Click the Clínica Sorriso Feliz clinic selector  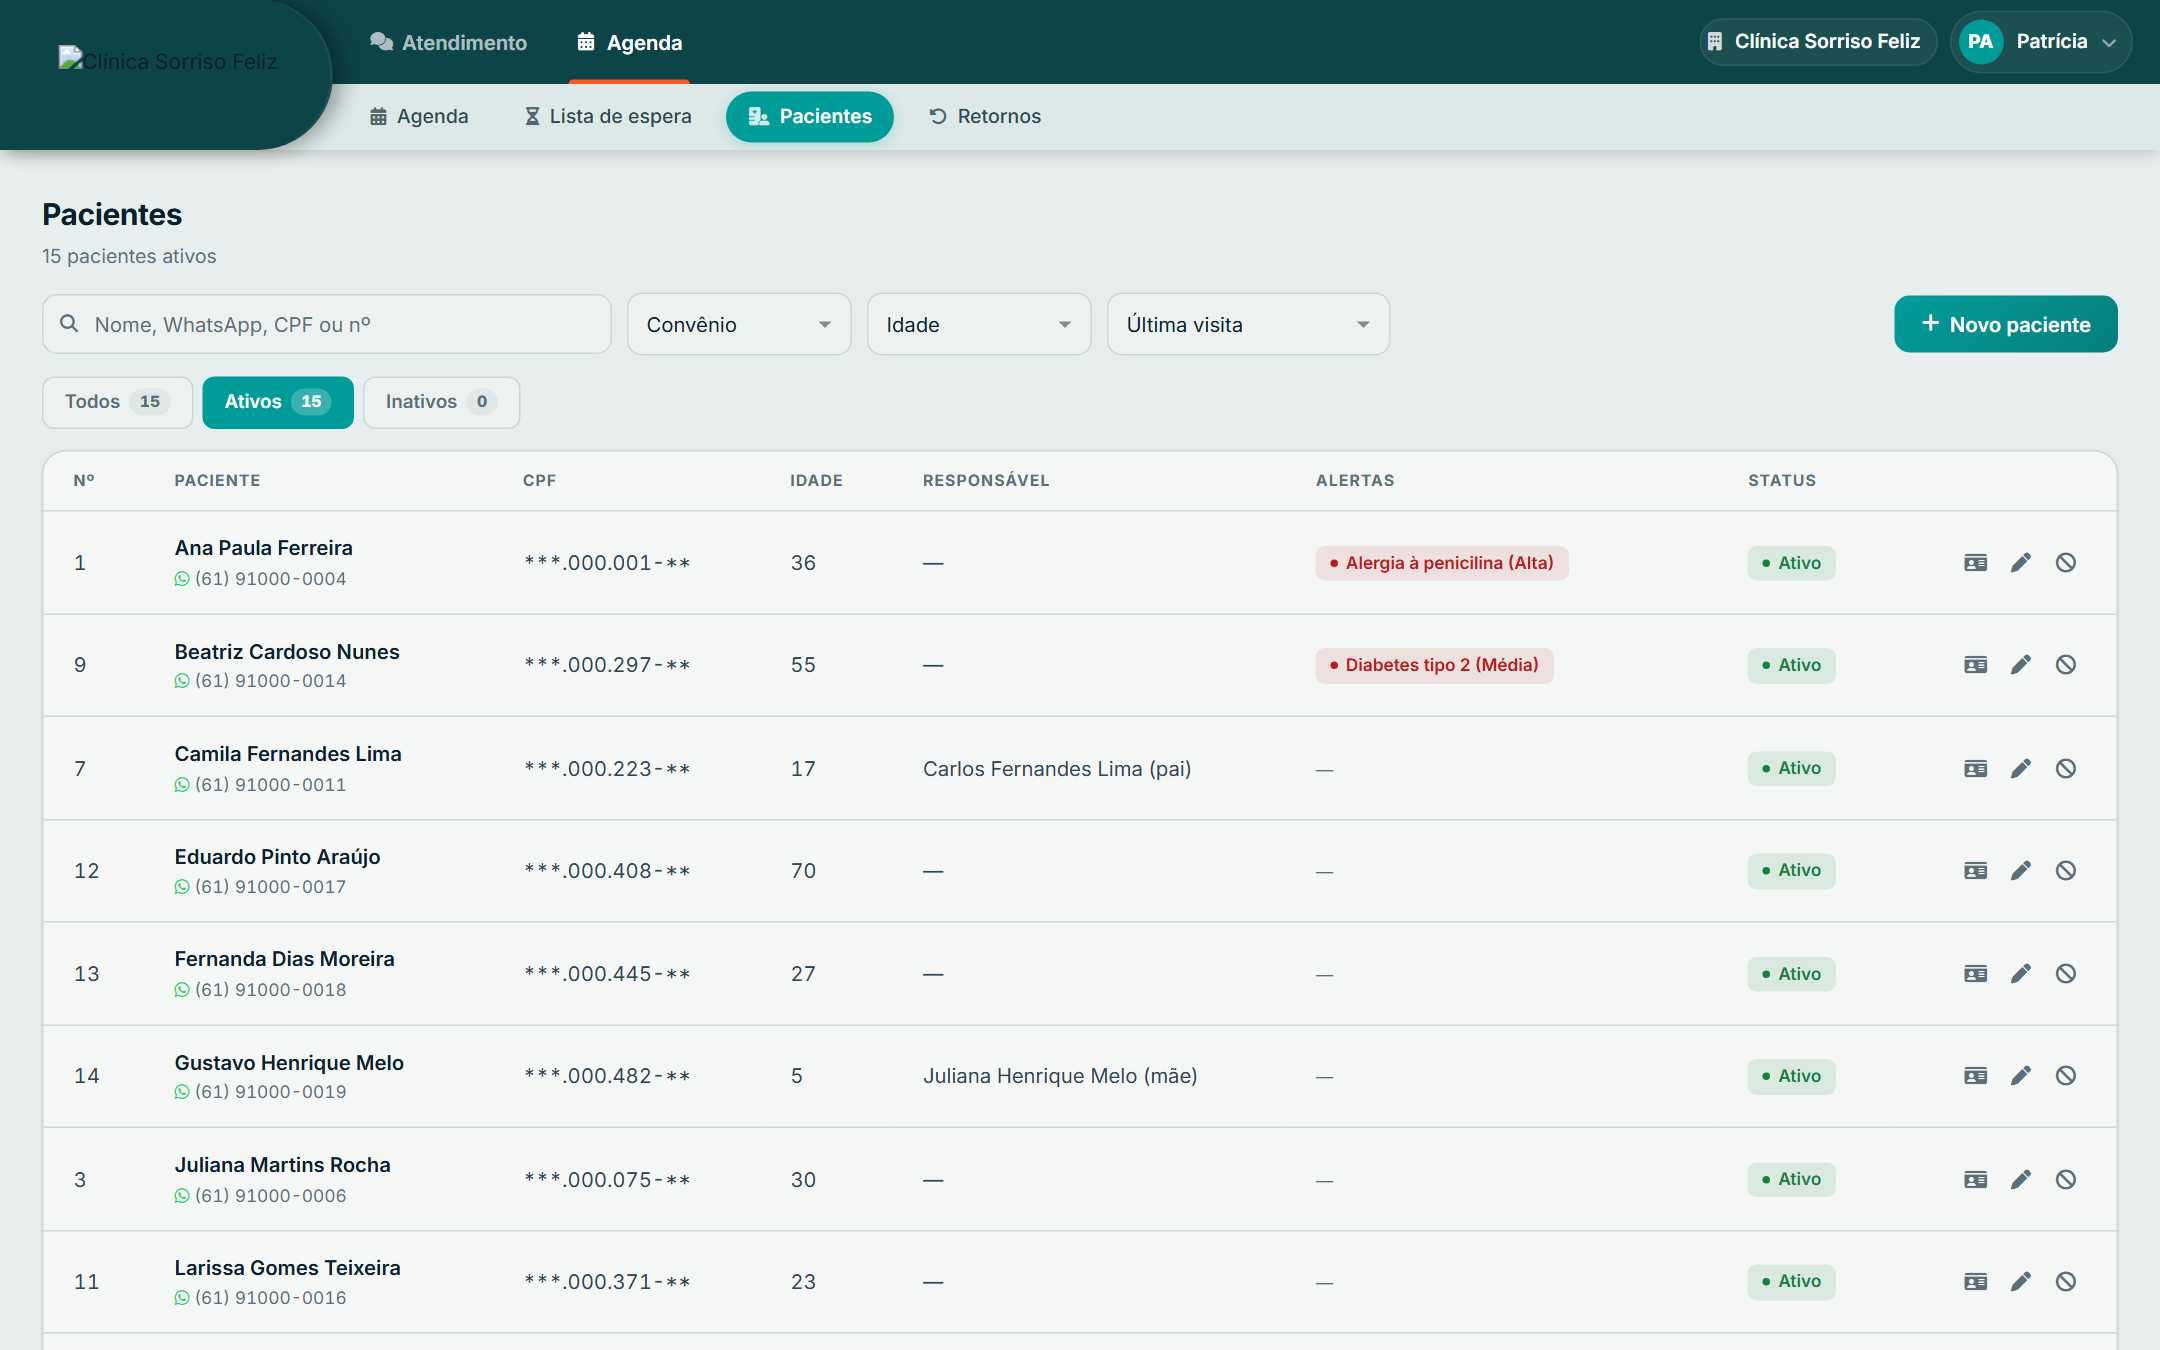1817,42
